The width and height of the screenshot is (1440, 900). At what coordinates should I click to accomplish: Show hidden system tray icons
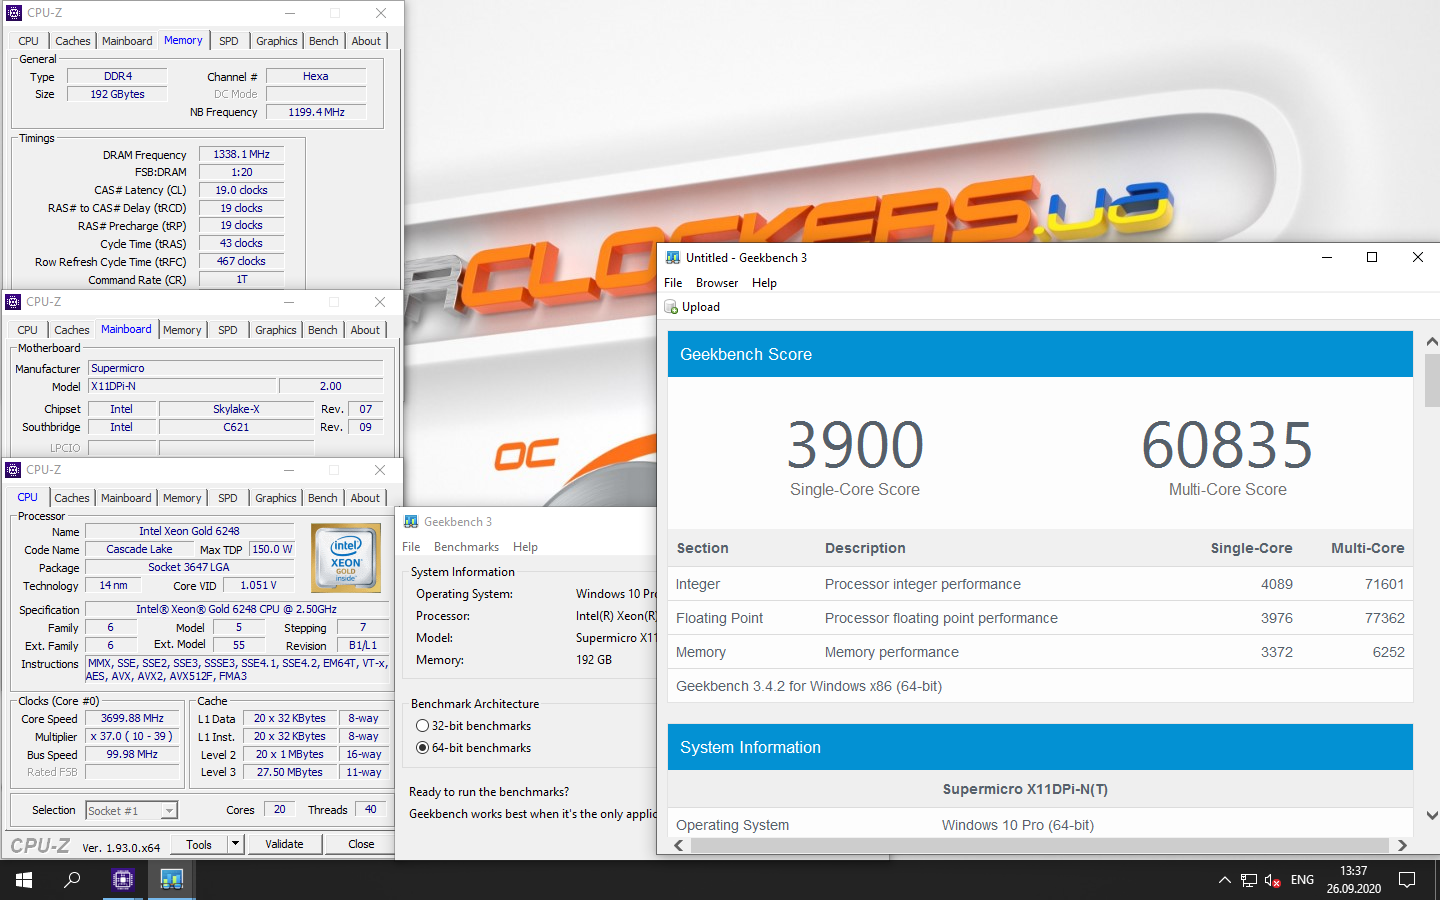point(1224,880)
